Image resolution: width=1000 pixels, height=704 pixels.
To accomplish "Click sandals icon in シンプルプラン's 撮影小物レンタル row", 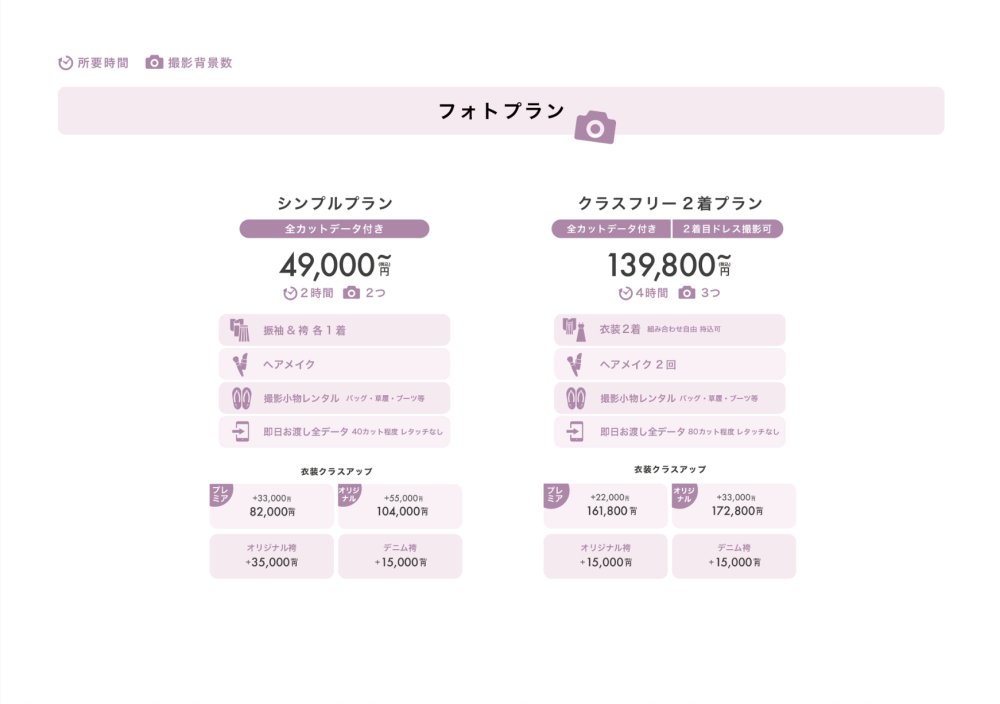I will [240, 398].
